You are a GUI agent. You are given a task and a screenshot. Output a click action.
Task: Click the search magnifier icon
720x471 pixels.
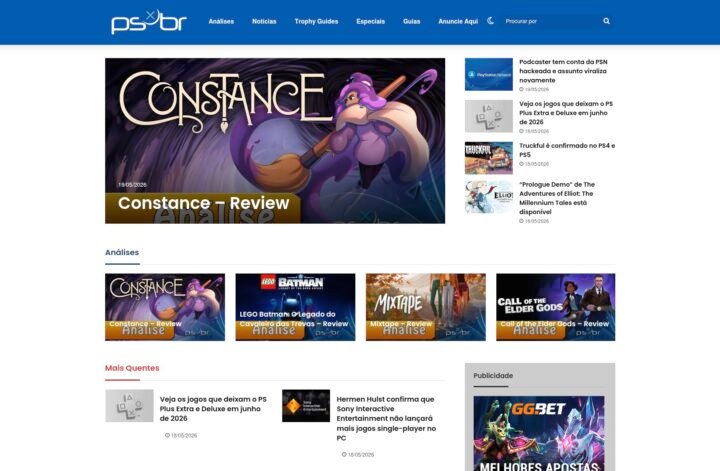606,21
